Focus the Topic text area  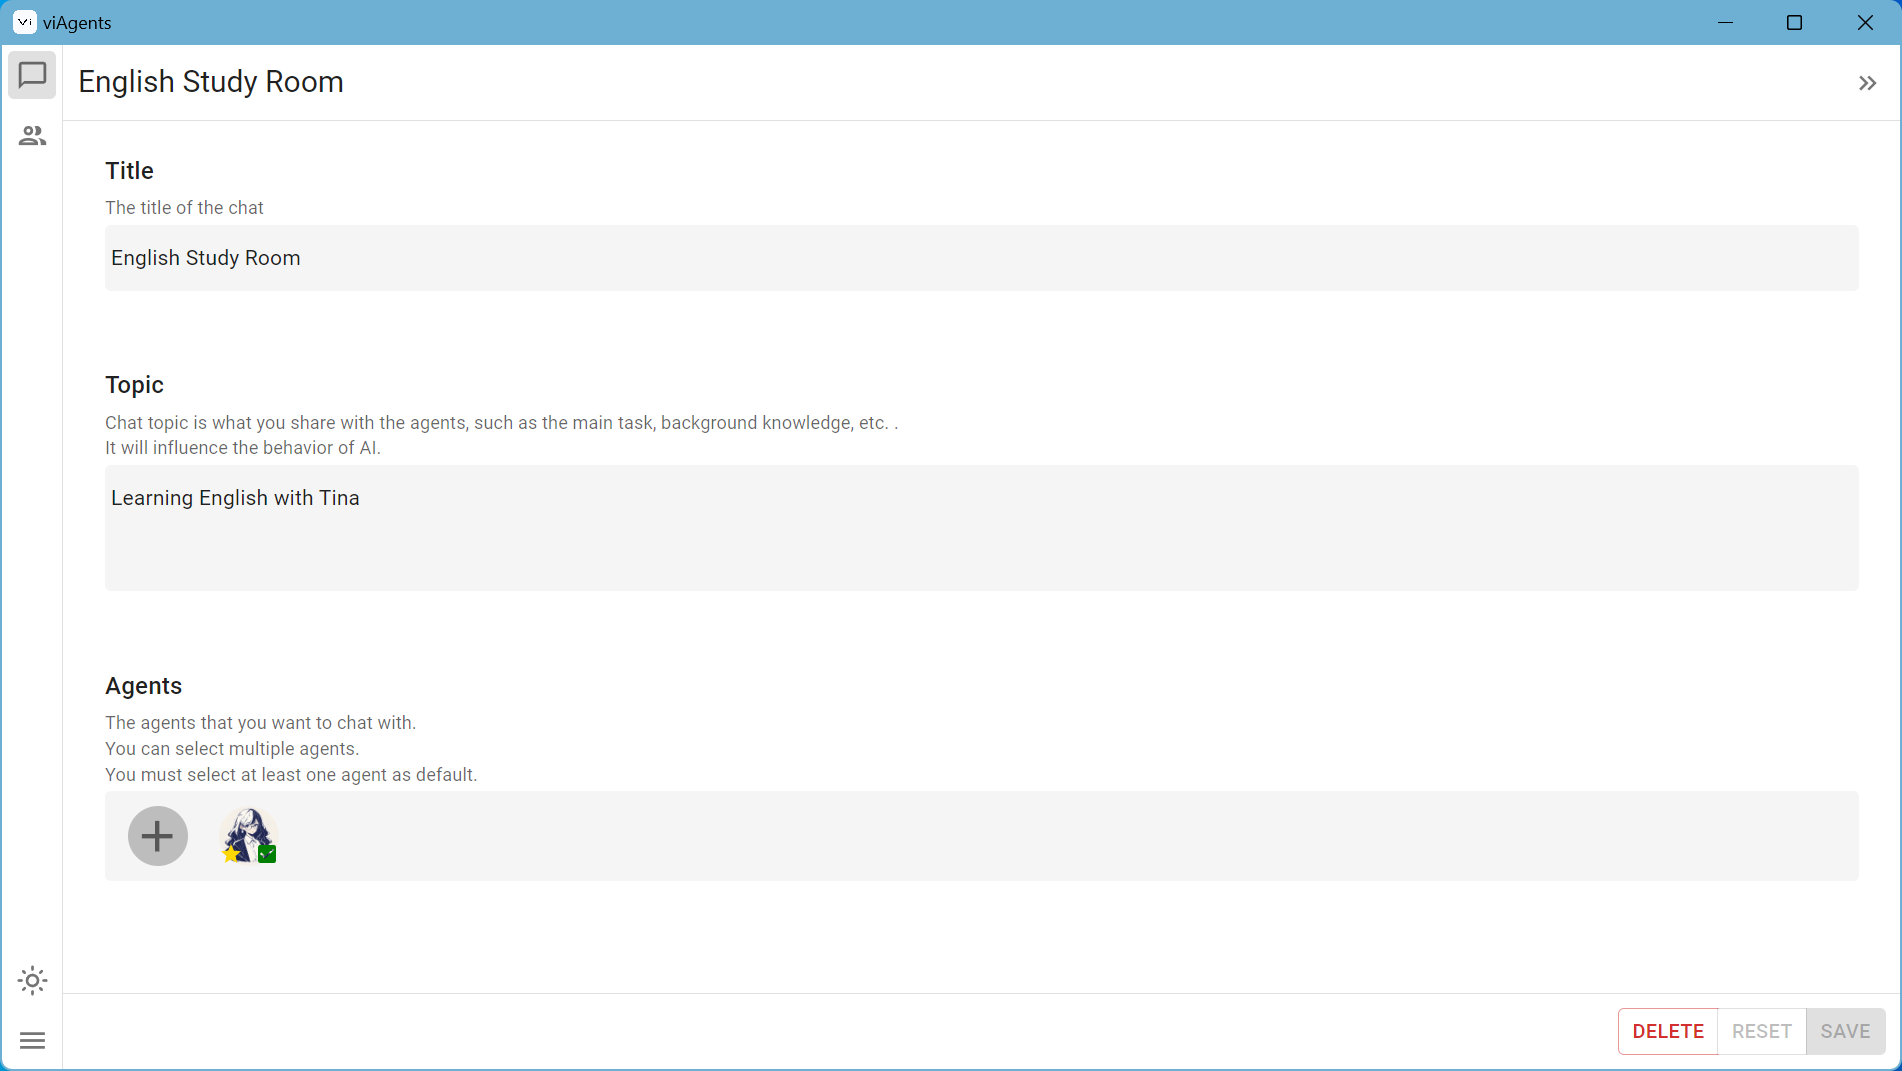pyautogui.click(x=980, y=527)
